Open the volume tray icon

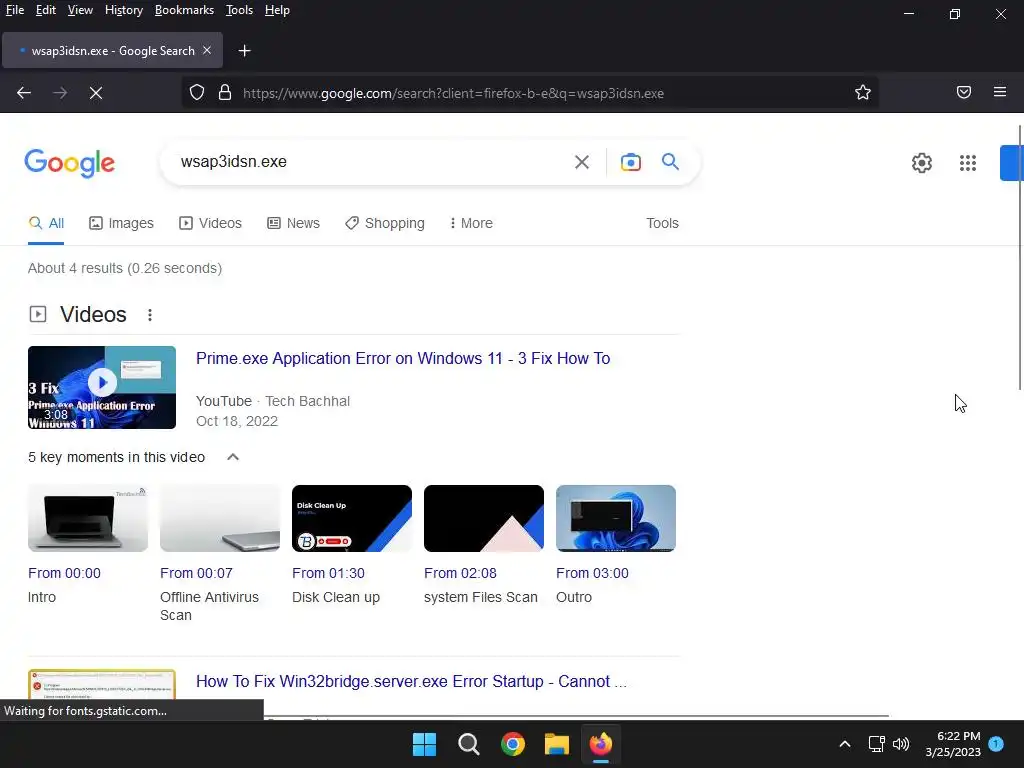(901, 744)
